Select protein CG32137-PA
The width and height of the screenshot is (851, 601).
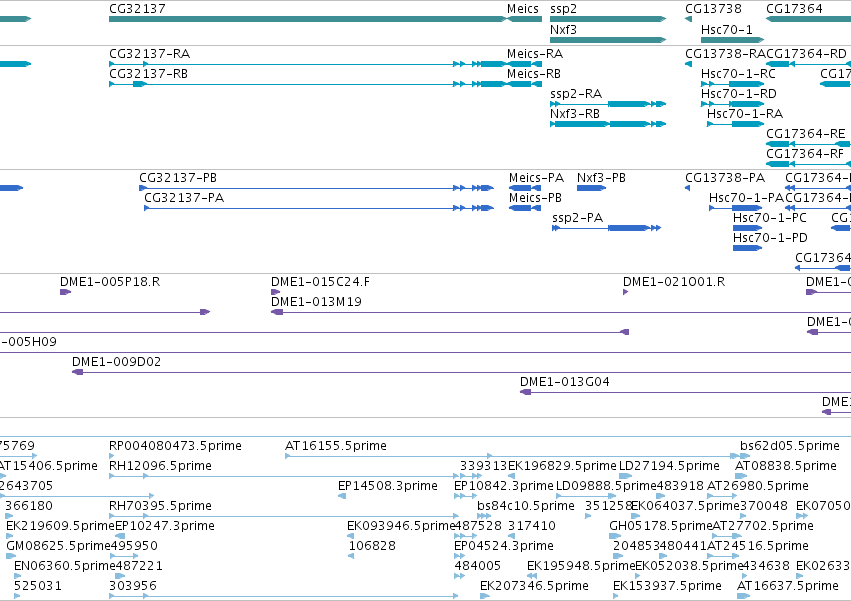(184, 198)
